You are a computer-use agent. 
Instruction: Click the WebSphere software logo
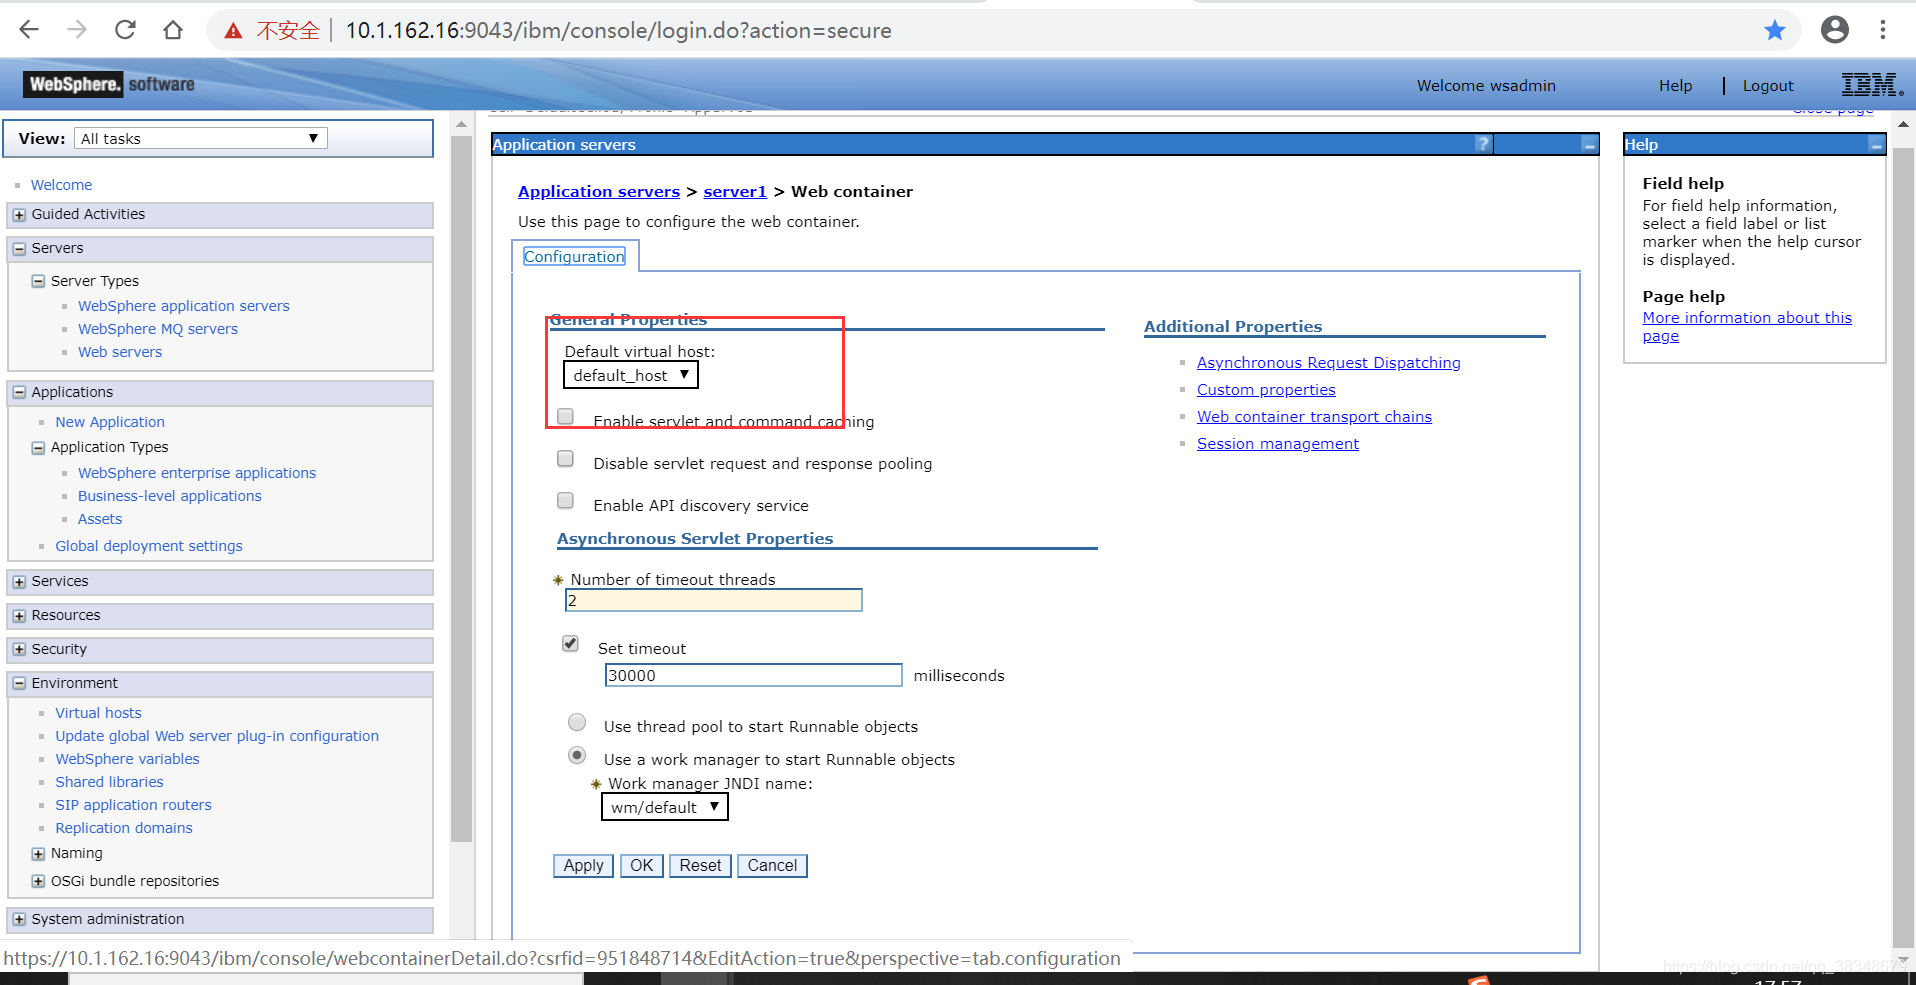point(110,84)
